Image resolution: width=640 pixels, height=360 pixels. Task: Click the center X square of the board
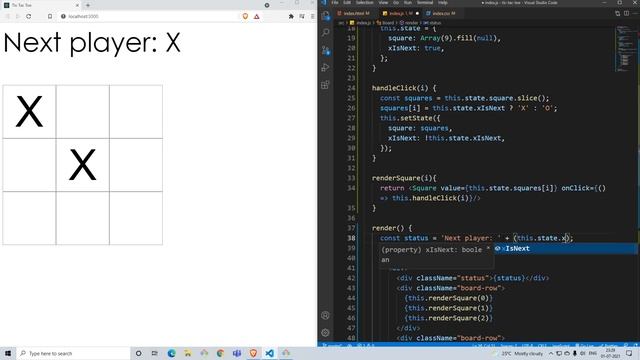pos(82,165)
